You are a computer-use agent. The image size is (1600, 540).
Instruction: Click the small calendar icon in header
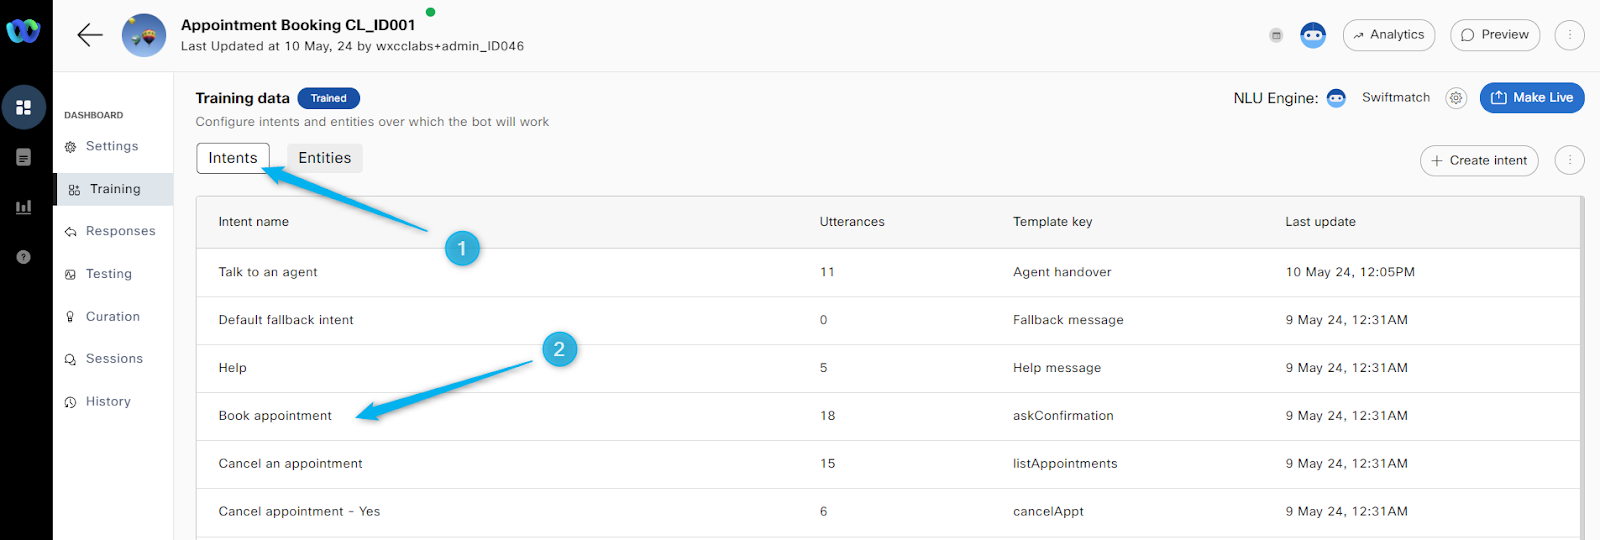(1276, 35)
